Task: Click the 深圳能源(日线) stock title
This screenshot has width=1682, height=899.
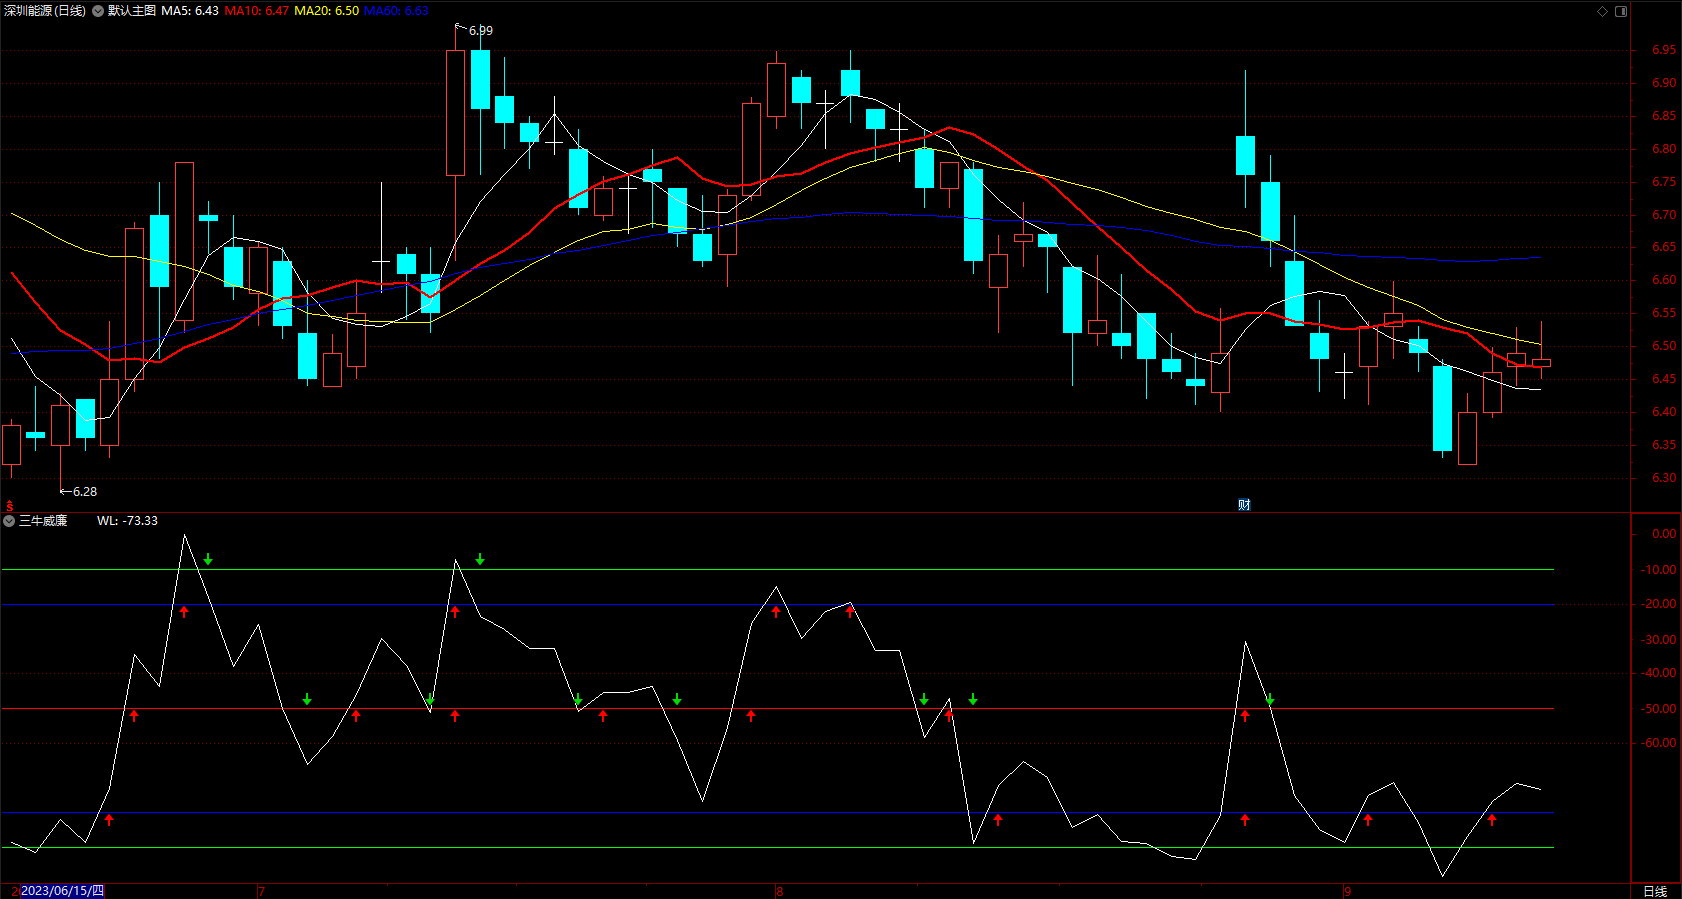Action: 45,11
